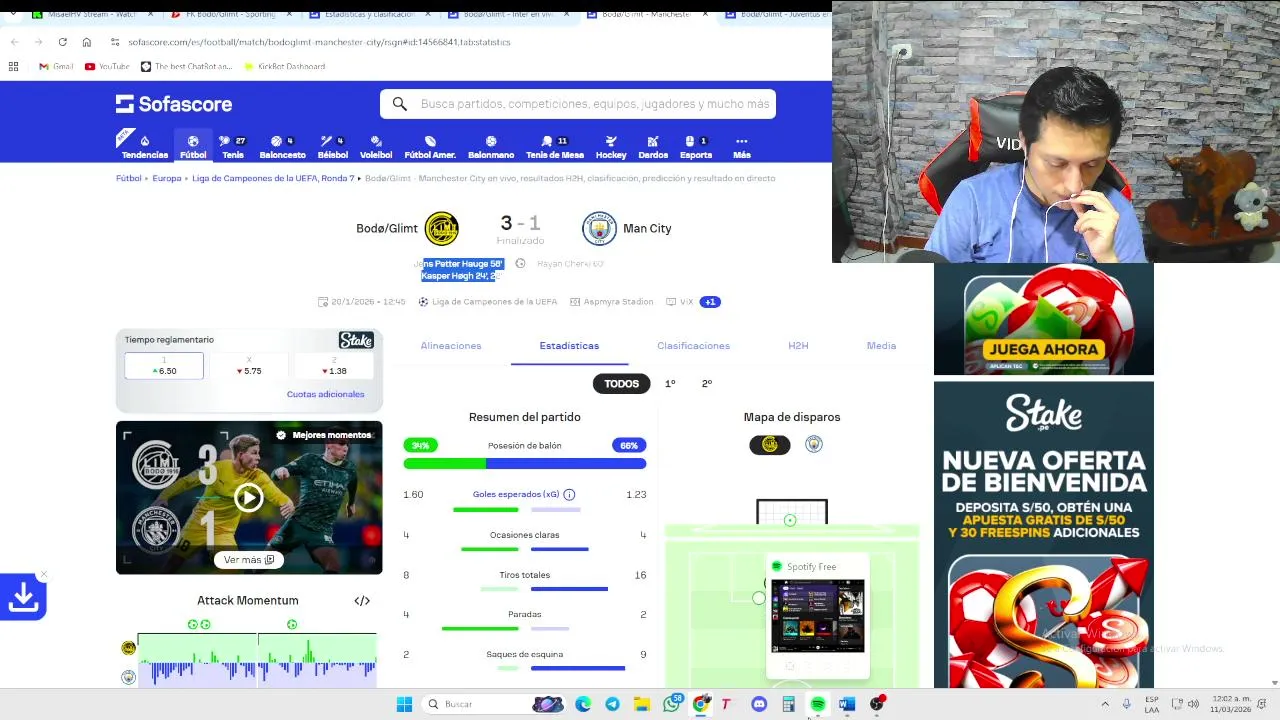This screenshot has height=720, width=1280.
Task: Click the browser address bar
Action: 465,42
